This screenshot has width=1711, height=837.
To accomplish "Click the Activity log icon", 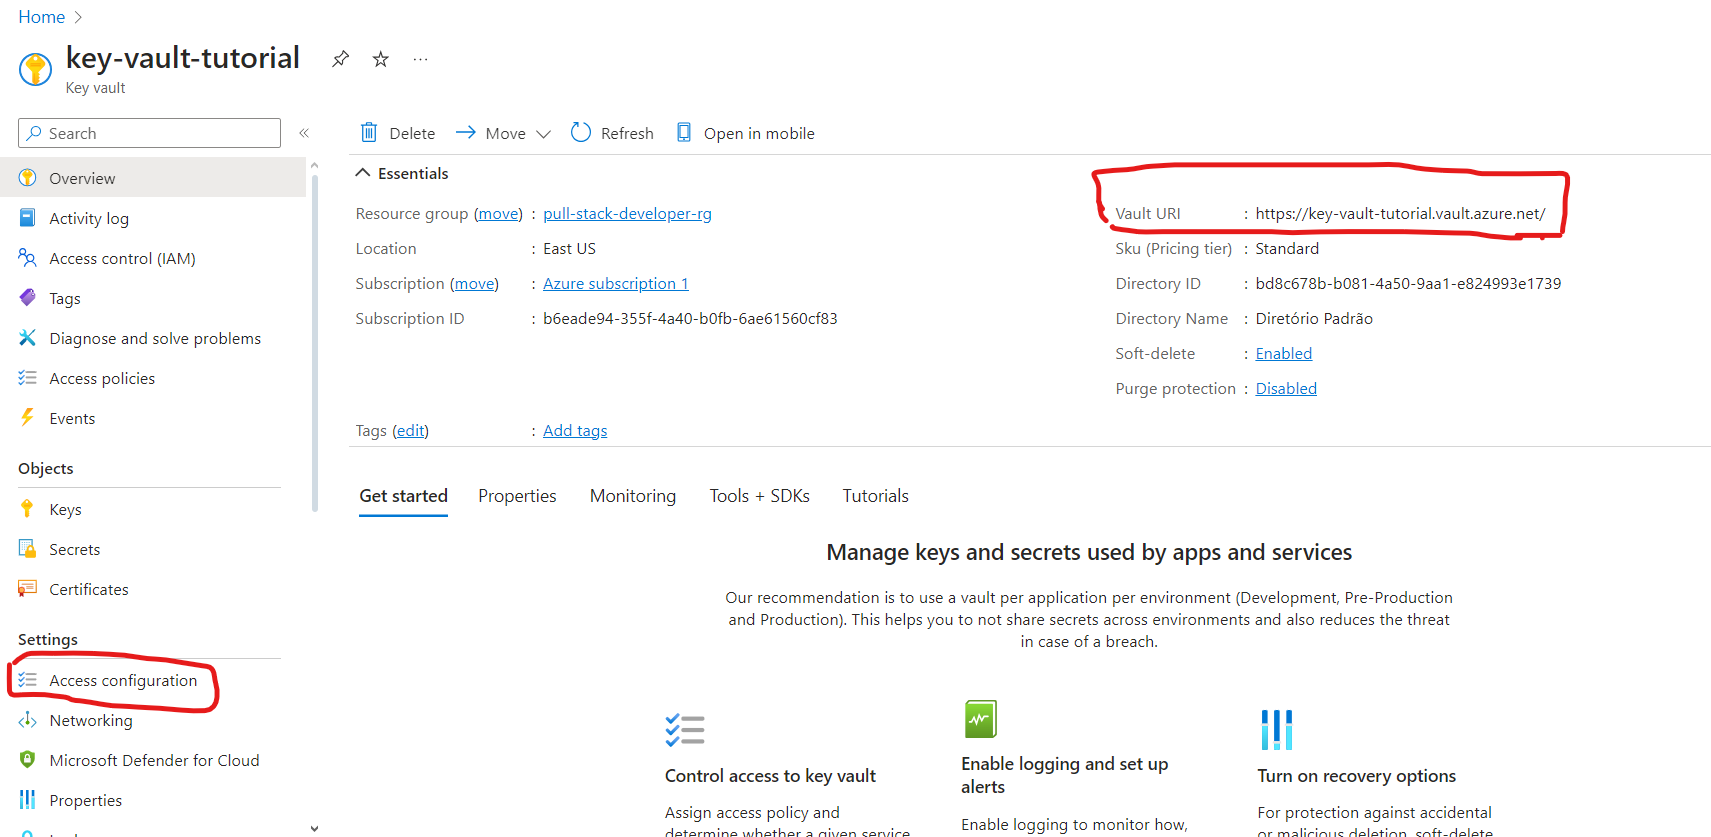I will pyautogui.click(x=28, y=218).
